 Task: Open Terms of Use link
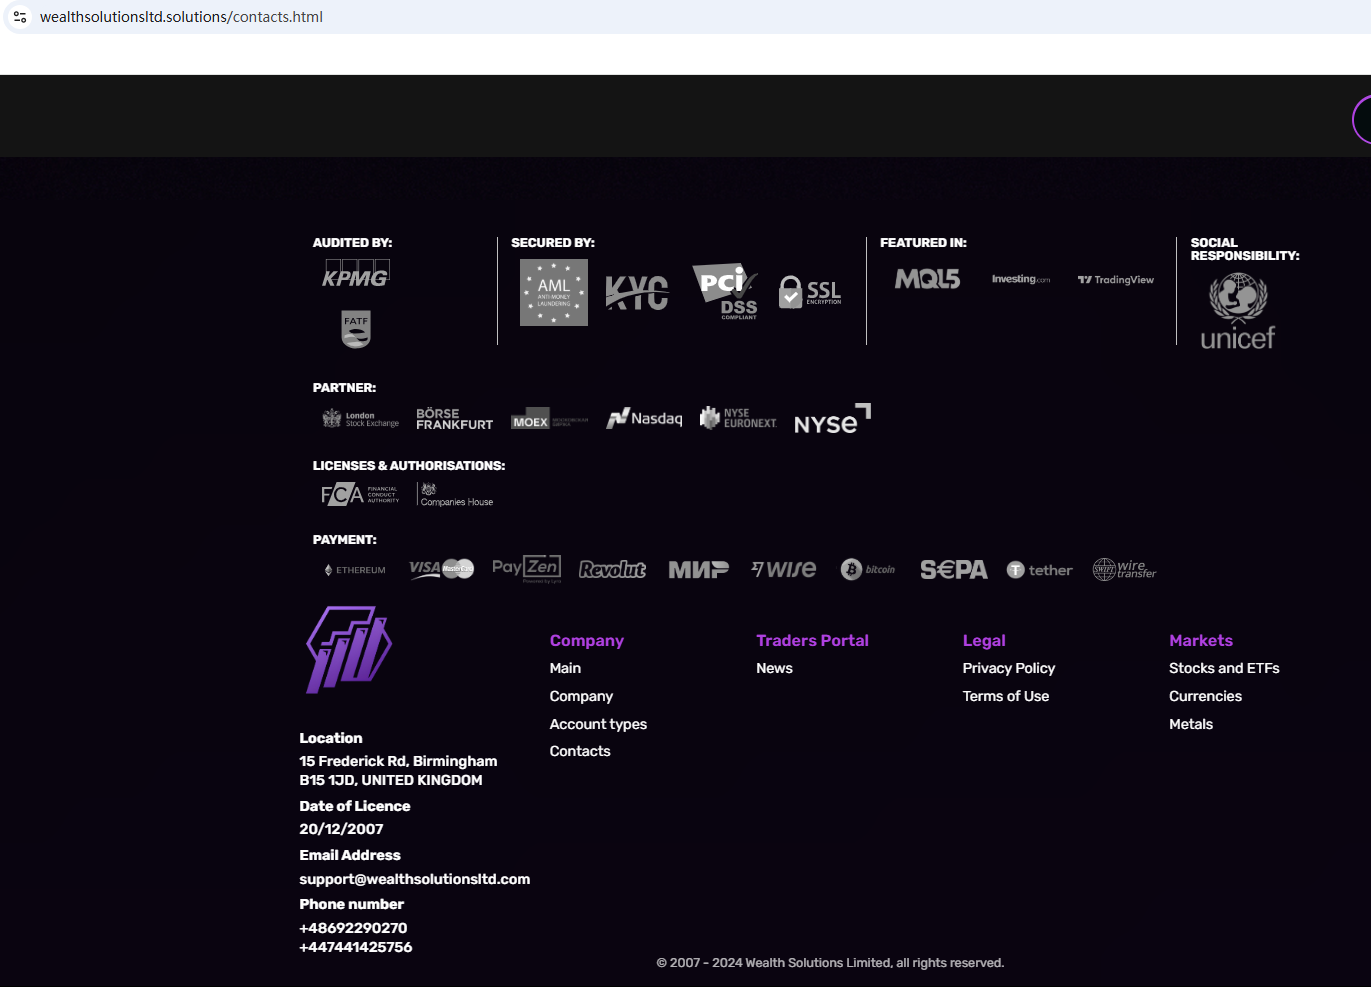[x=1005, y=696]
